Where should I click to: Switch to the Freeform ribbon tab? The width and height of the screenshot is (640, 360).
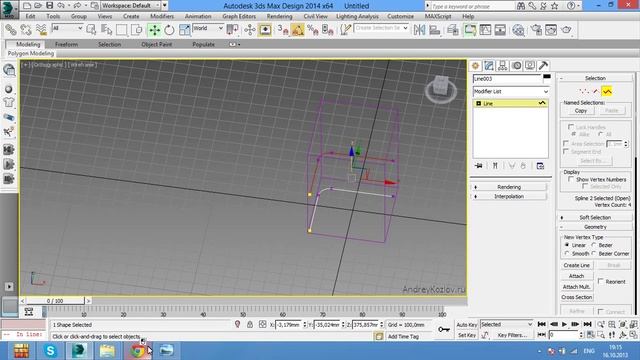tap(66, 44)
